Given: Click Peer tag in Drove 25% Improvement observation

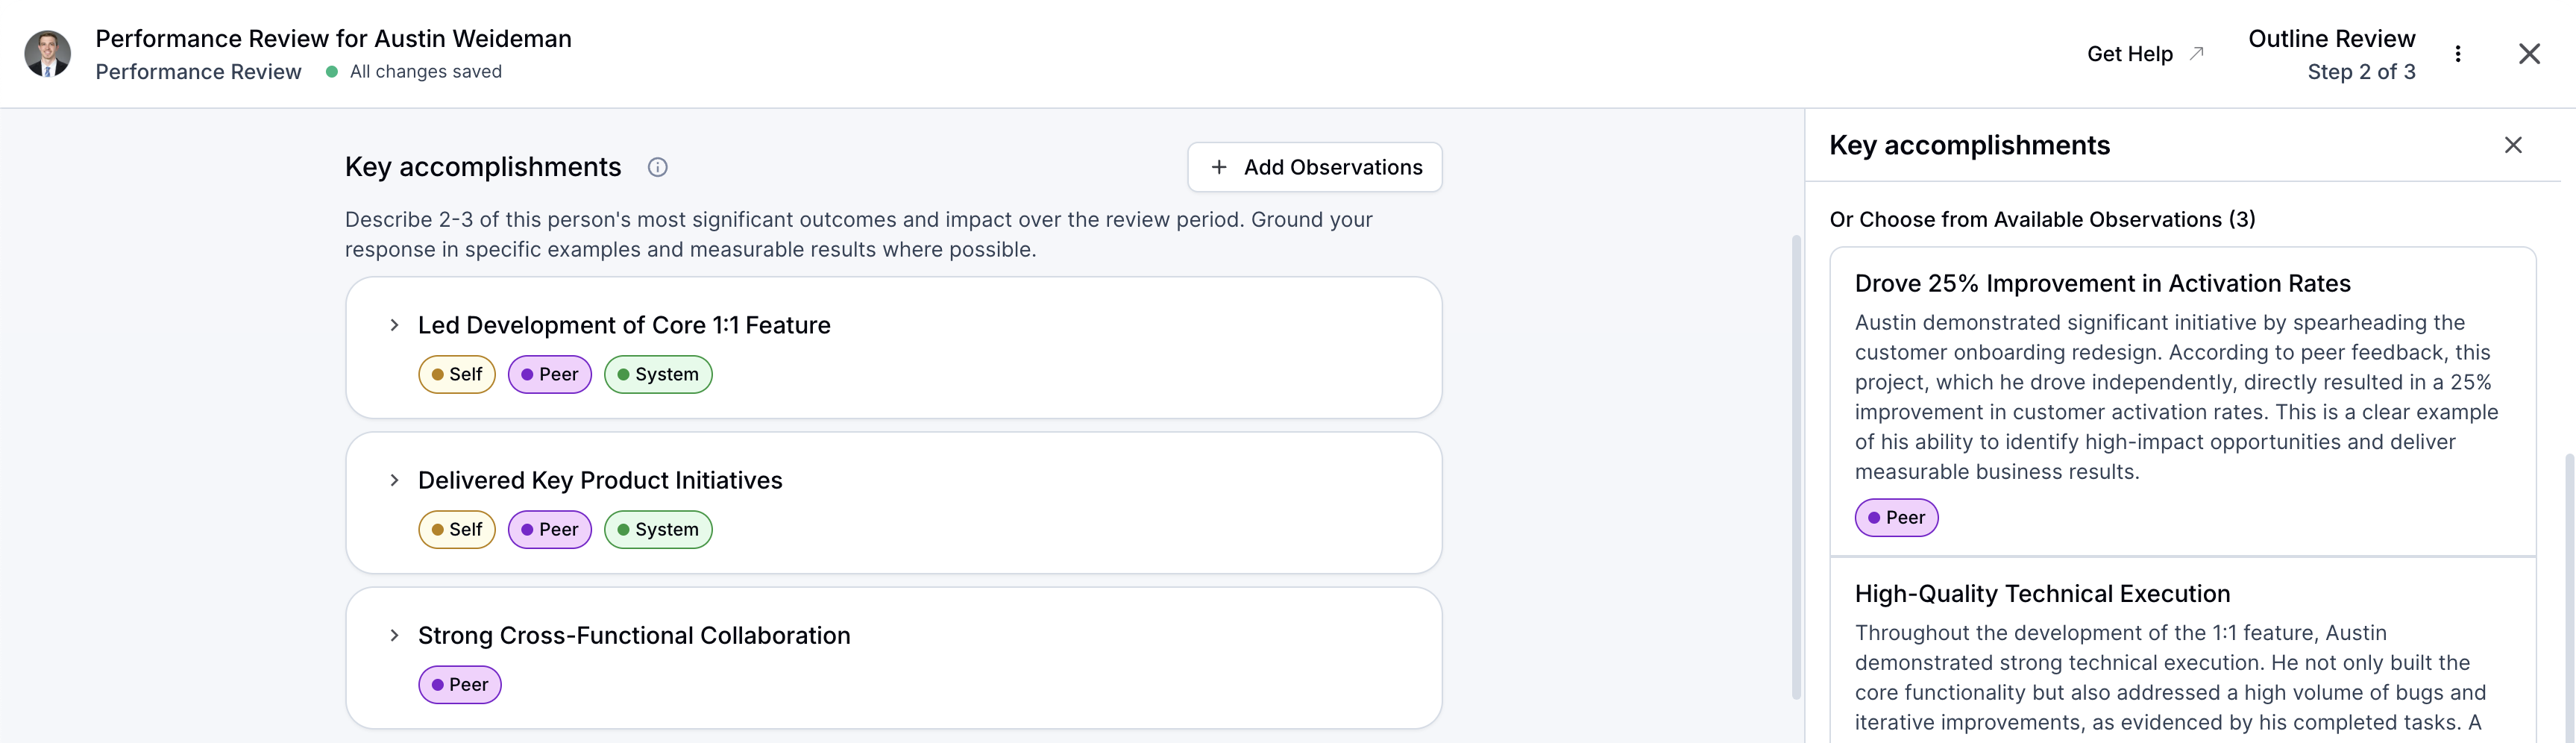Looking at the screenshot, I should pyautogui.click(x=1896, y=517).
